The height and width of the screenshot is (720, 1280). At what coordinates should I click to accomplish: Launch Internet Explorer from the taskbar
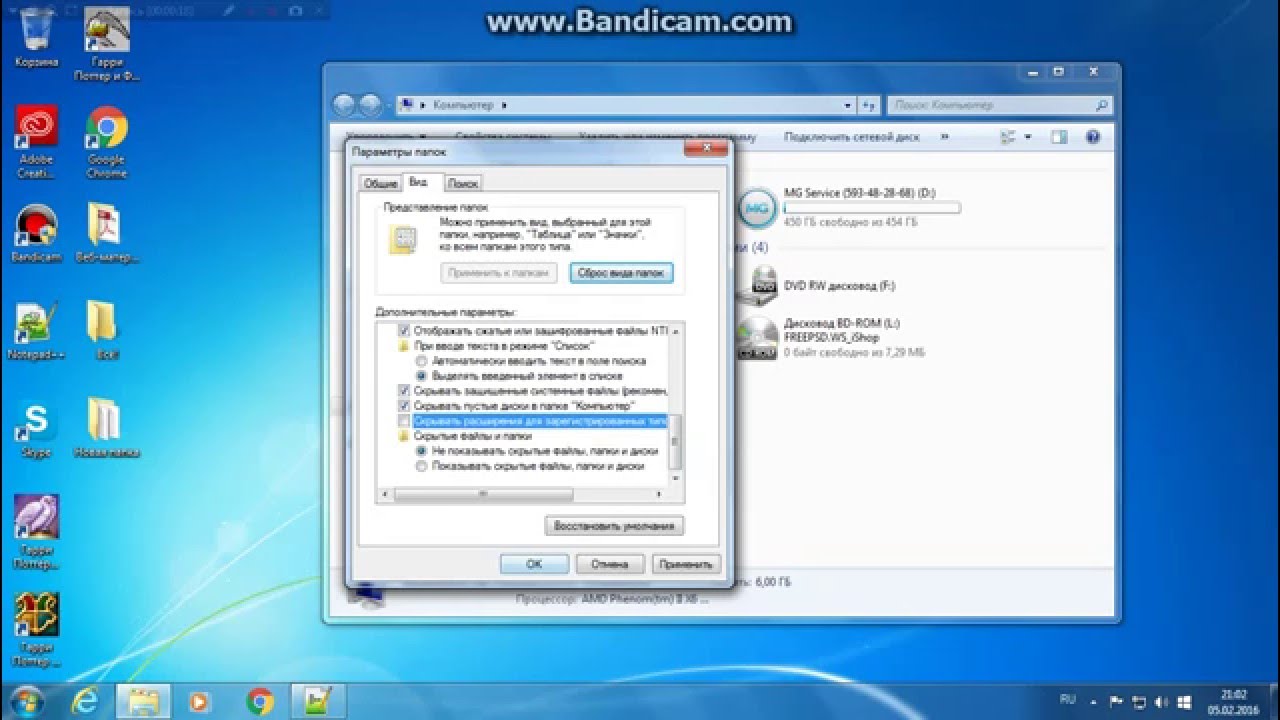click(x=84, y=700)
